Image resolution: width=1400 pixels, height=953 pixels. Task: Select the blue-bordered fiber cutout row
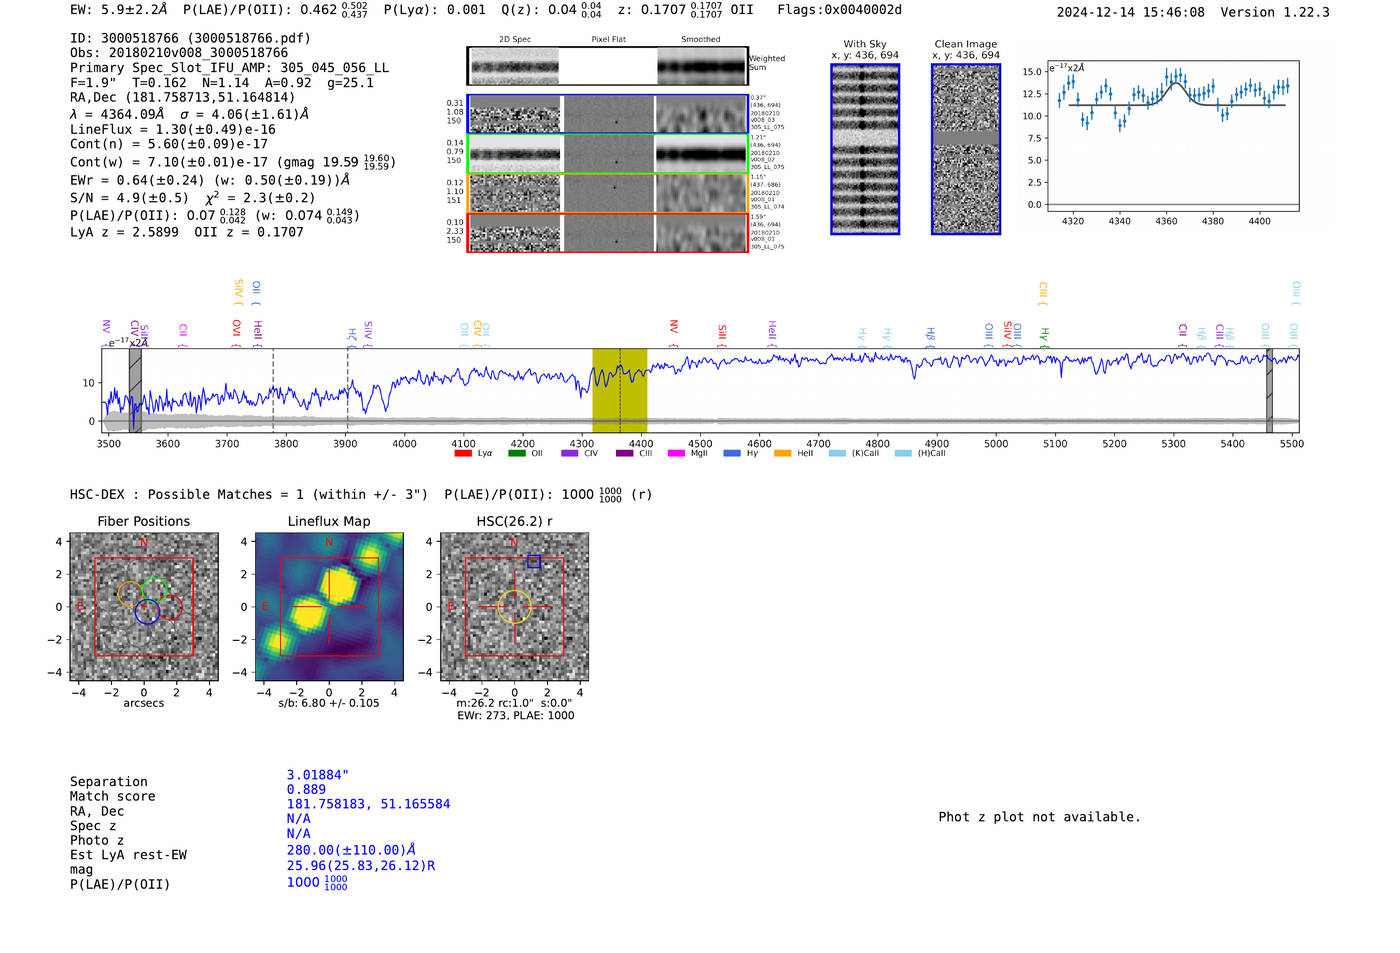607,114
